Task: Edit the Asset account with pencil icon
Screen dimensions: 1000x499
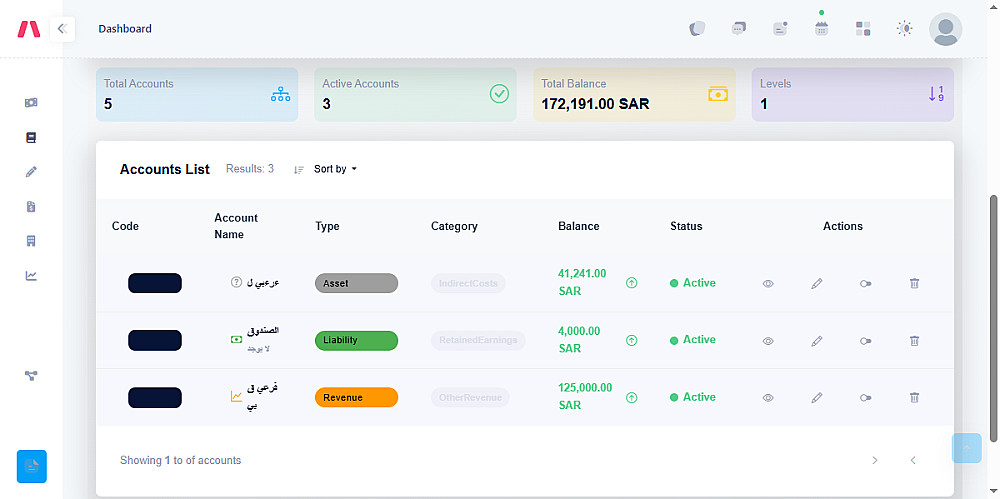Action: point(817,284)
